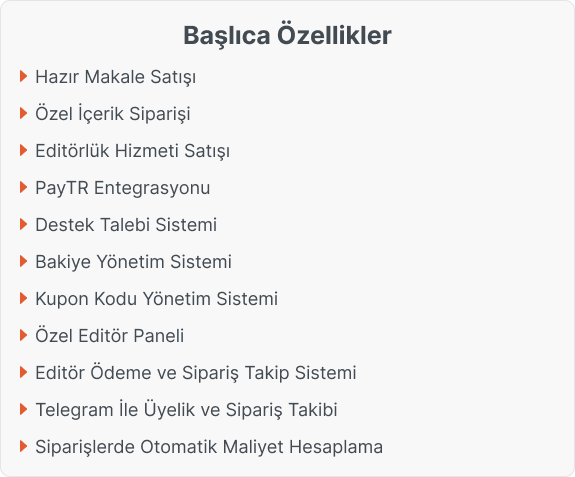Screen dimensions: 575x477
Task: Select the Editör Ödeme ve Sipariş Takip Sistemi item
Action: [196, 373]
